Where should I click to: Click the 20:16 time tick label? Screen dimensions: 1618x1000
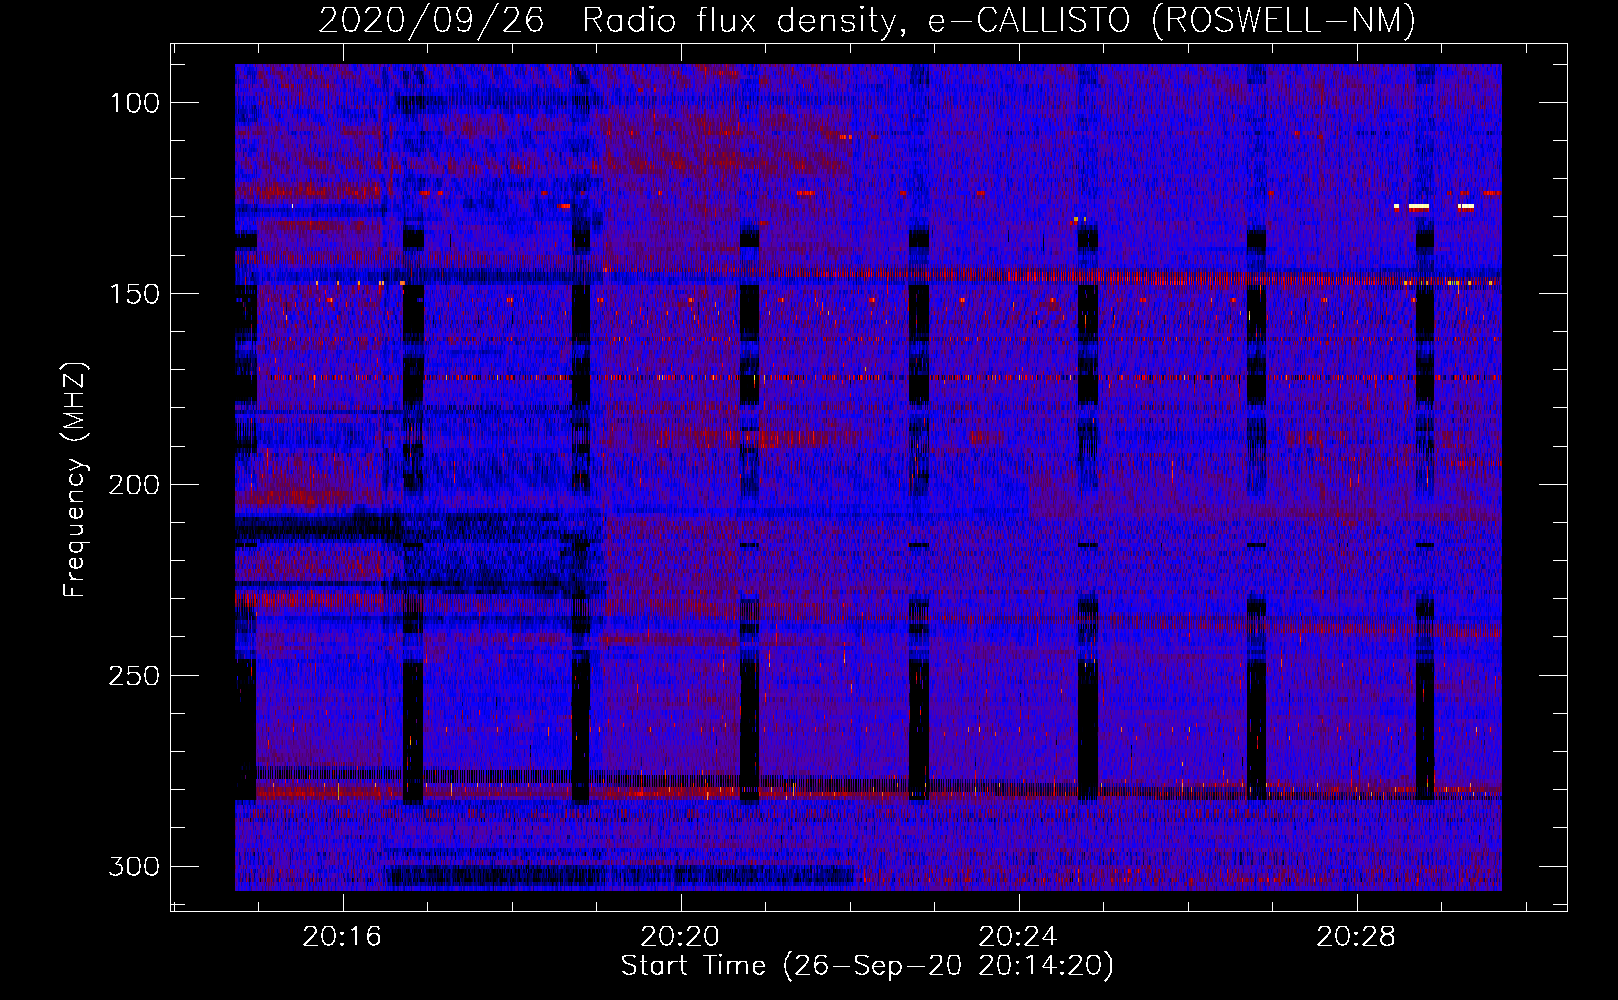click(x=342, y=937)
